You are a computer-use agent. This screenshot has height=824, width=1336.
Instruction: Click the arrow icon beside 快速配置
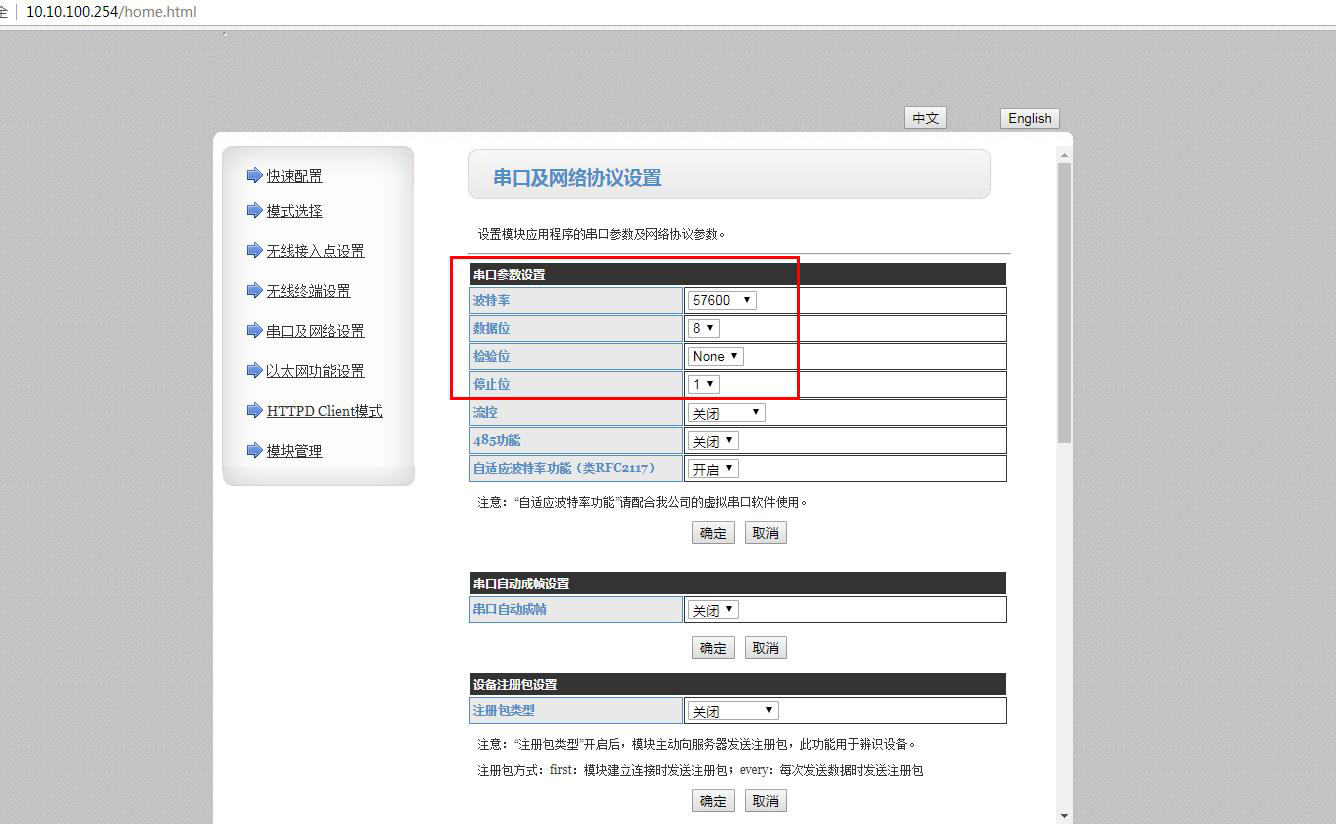pos(254,176)
